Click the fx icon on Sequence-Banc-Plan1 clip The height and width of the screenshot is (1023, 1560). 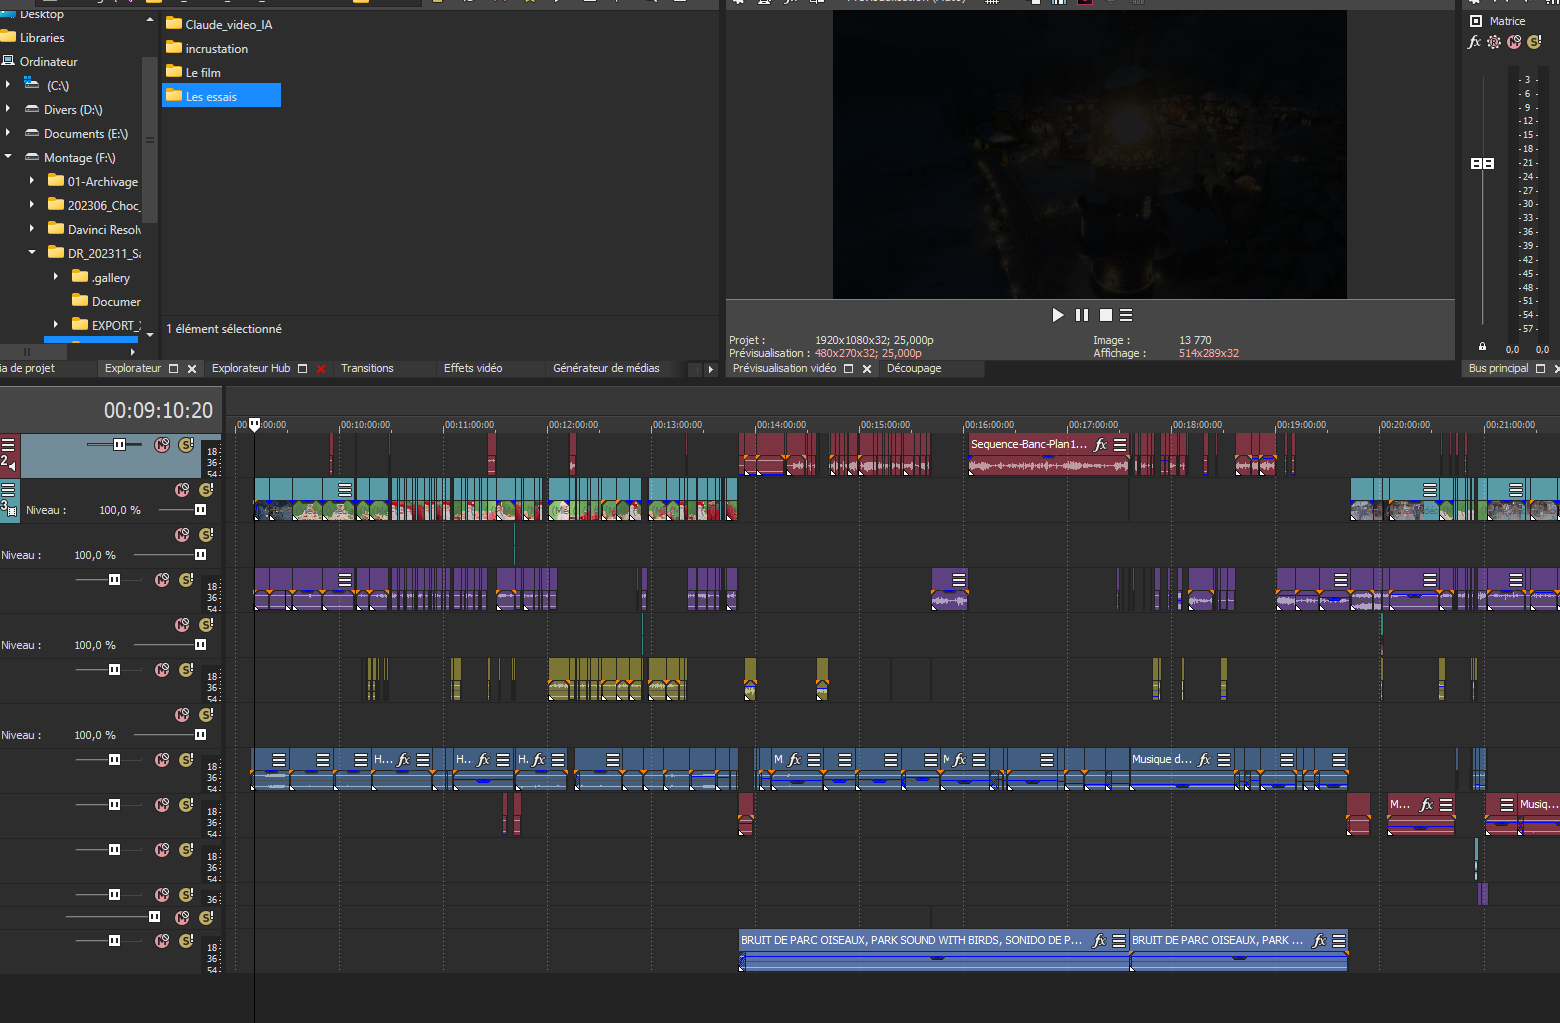1100,445
